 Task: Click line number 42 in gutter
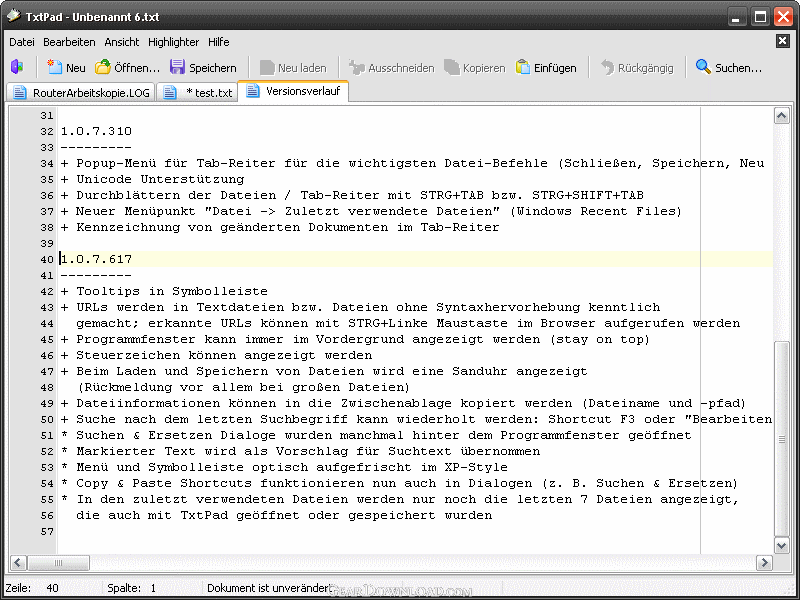pos(46,291)
